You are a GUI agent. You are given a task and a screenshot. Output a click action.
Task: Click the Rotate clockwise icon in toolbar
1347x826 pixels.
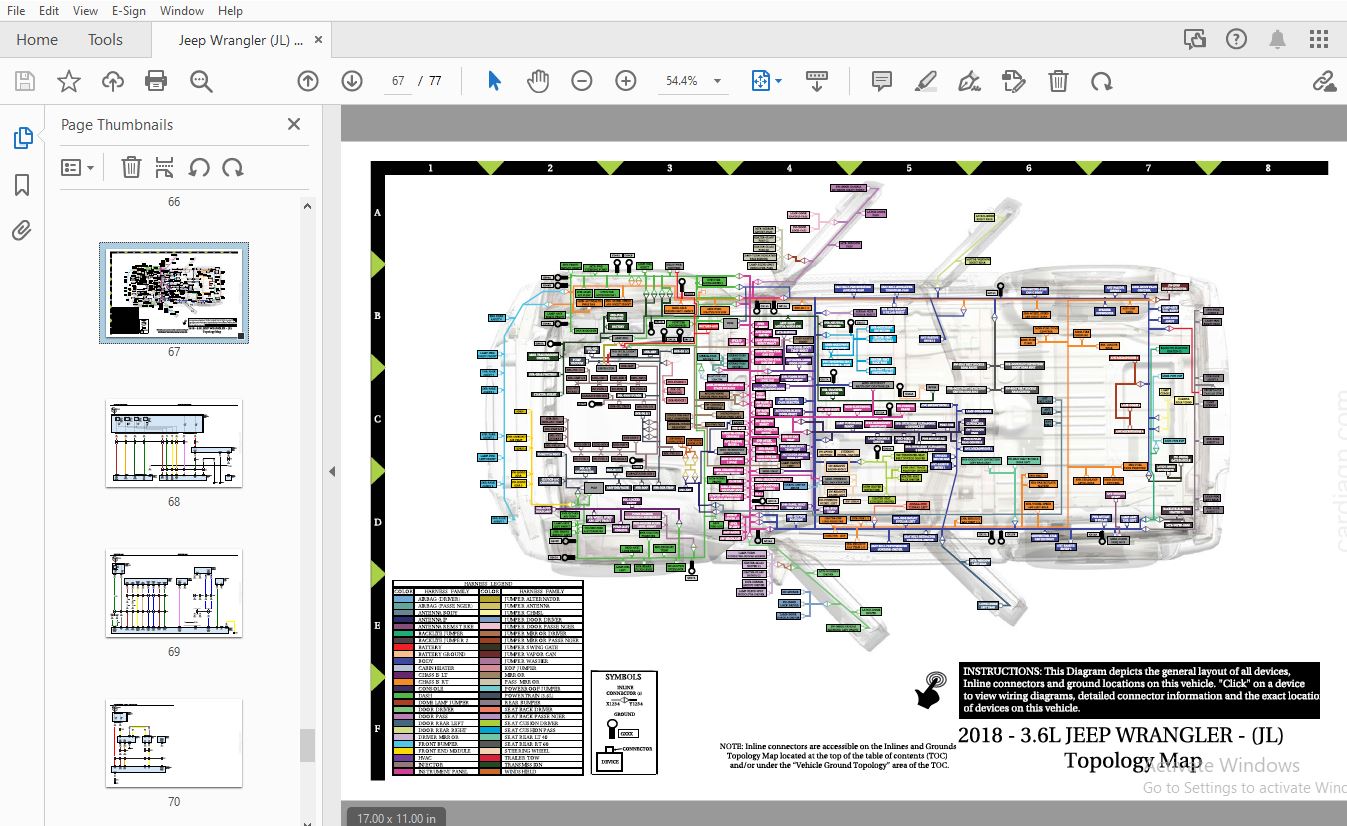coord(1102,81)
